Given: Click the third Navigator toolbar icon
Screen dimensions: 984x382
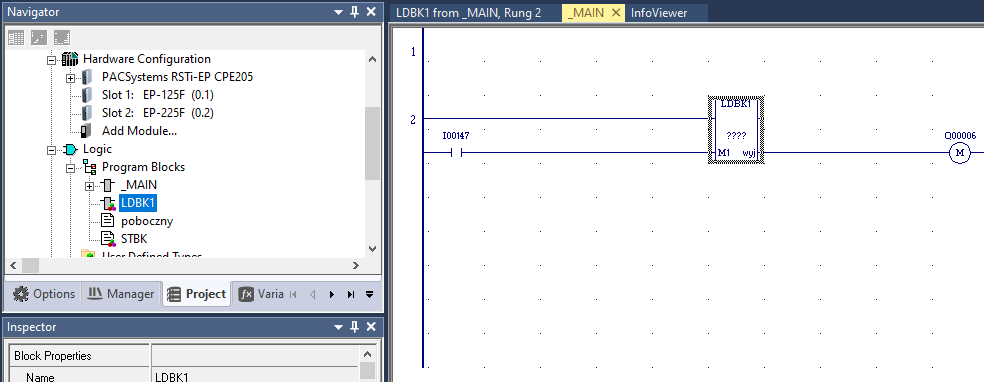Looking at the screenshot, I should [62, 38].
